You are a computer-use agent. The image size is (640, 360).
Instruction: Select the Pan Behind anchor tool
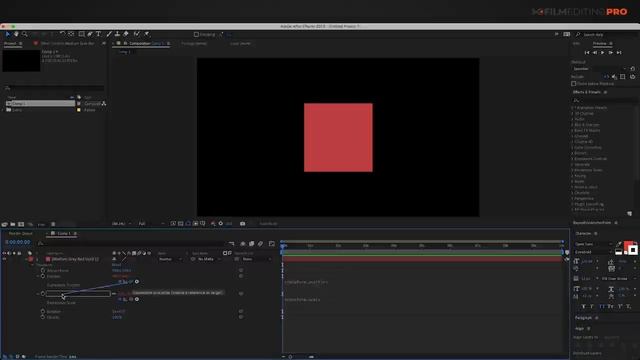point(71,34)
